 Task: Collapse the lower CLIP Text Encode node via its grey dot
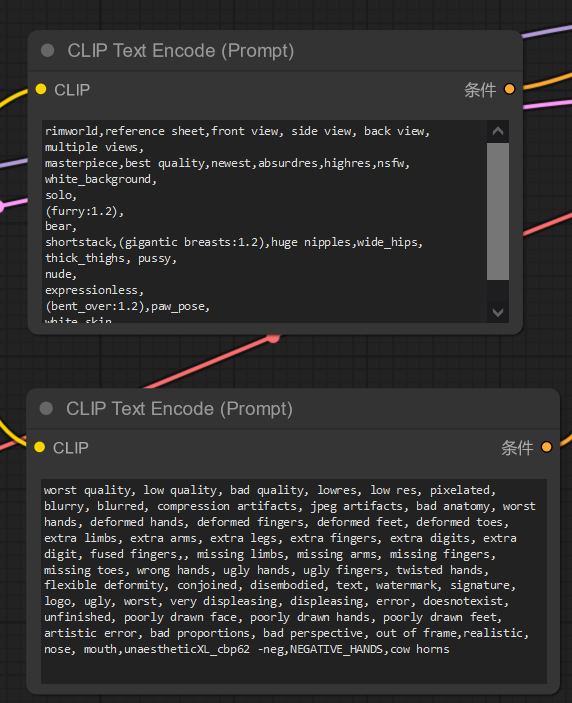[46, 408]
